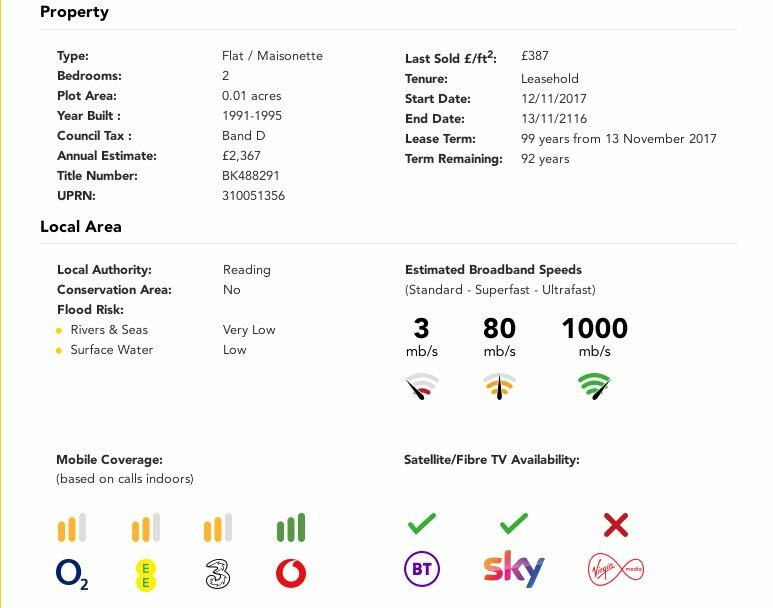Click the red 3 mb/s speed gauge
773x608 pixels.
click(x=422, y=386)
